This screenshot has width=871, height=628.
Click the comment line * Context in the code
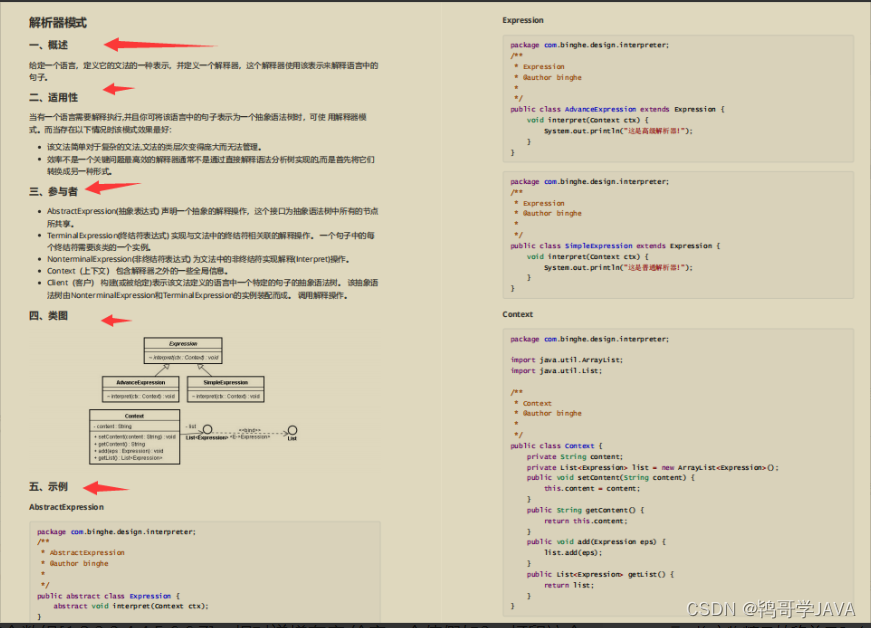533,404
